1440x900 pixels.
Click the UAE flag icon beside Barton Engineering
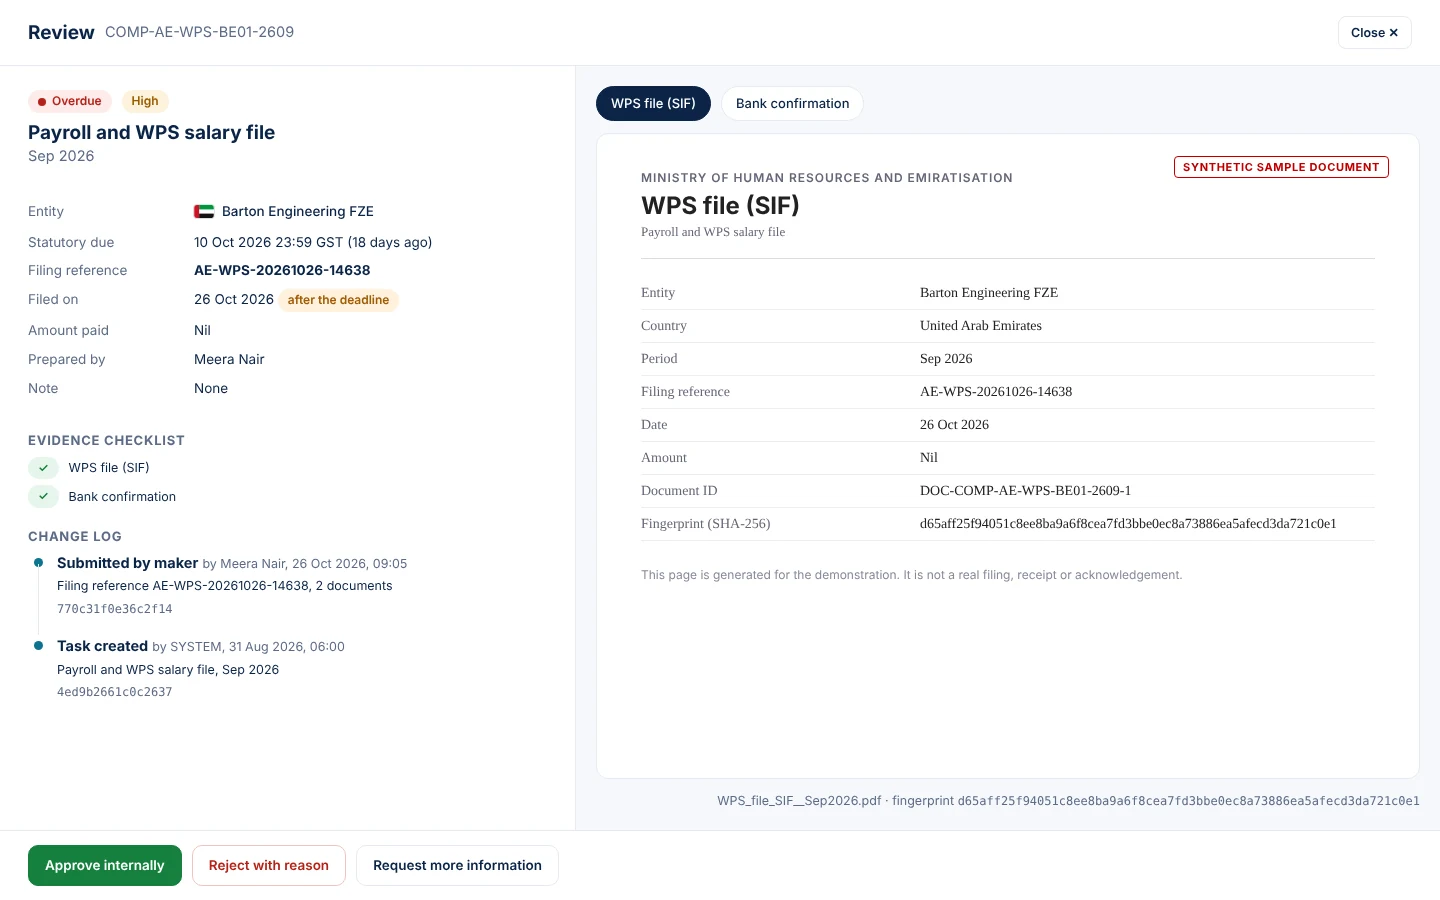tap(204, 211)
